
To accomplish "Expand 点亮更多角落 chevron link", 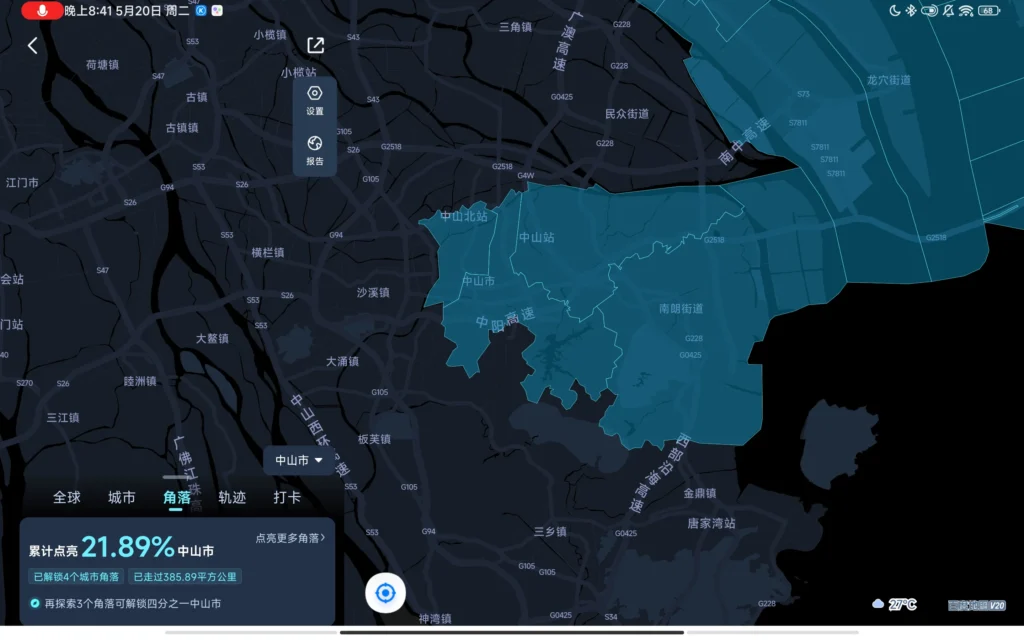I will pos(290,538).
